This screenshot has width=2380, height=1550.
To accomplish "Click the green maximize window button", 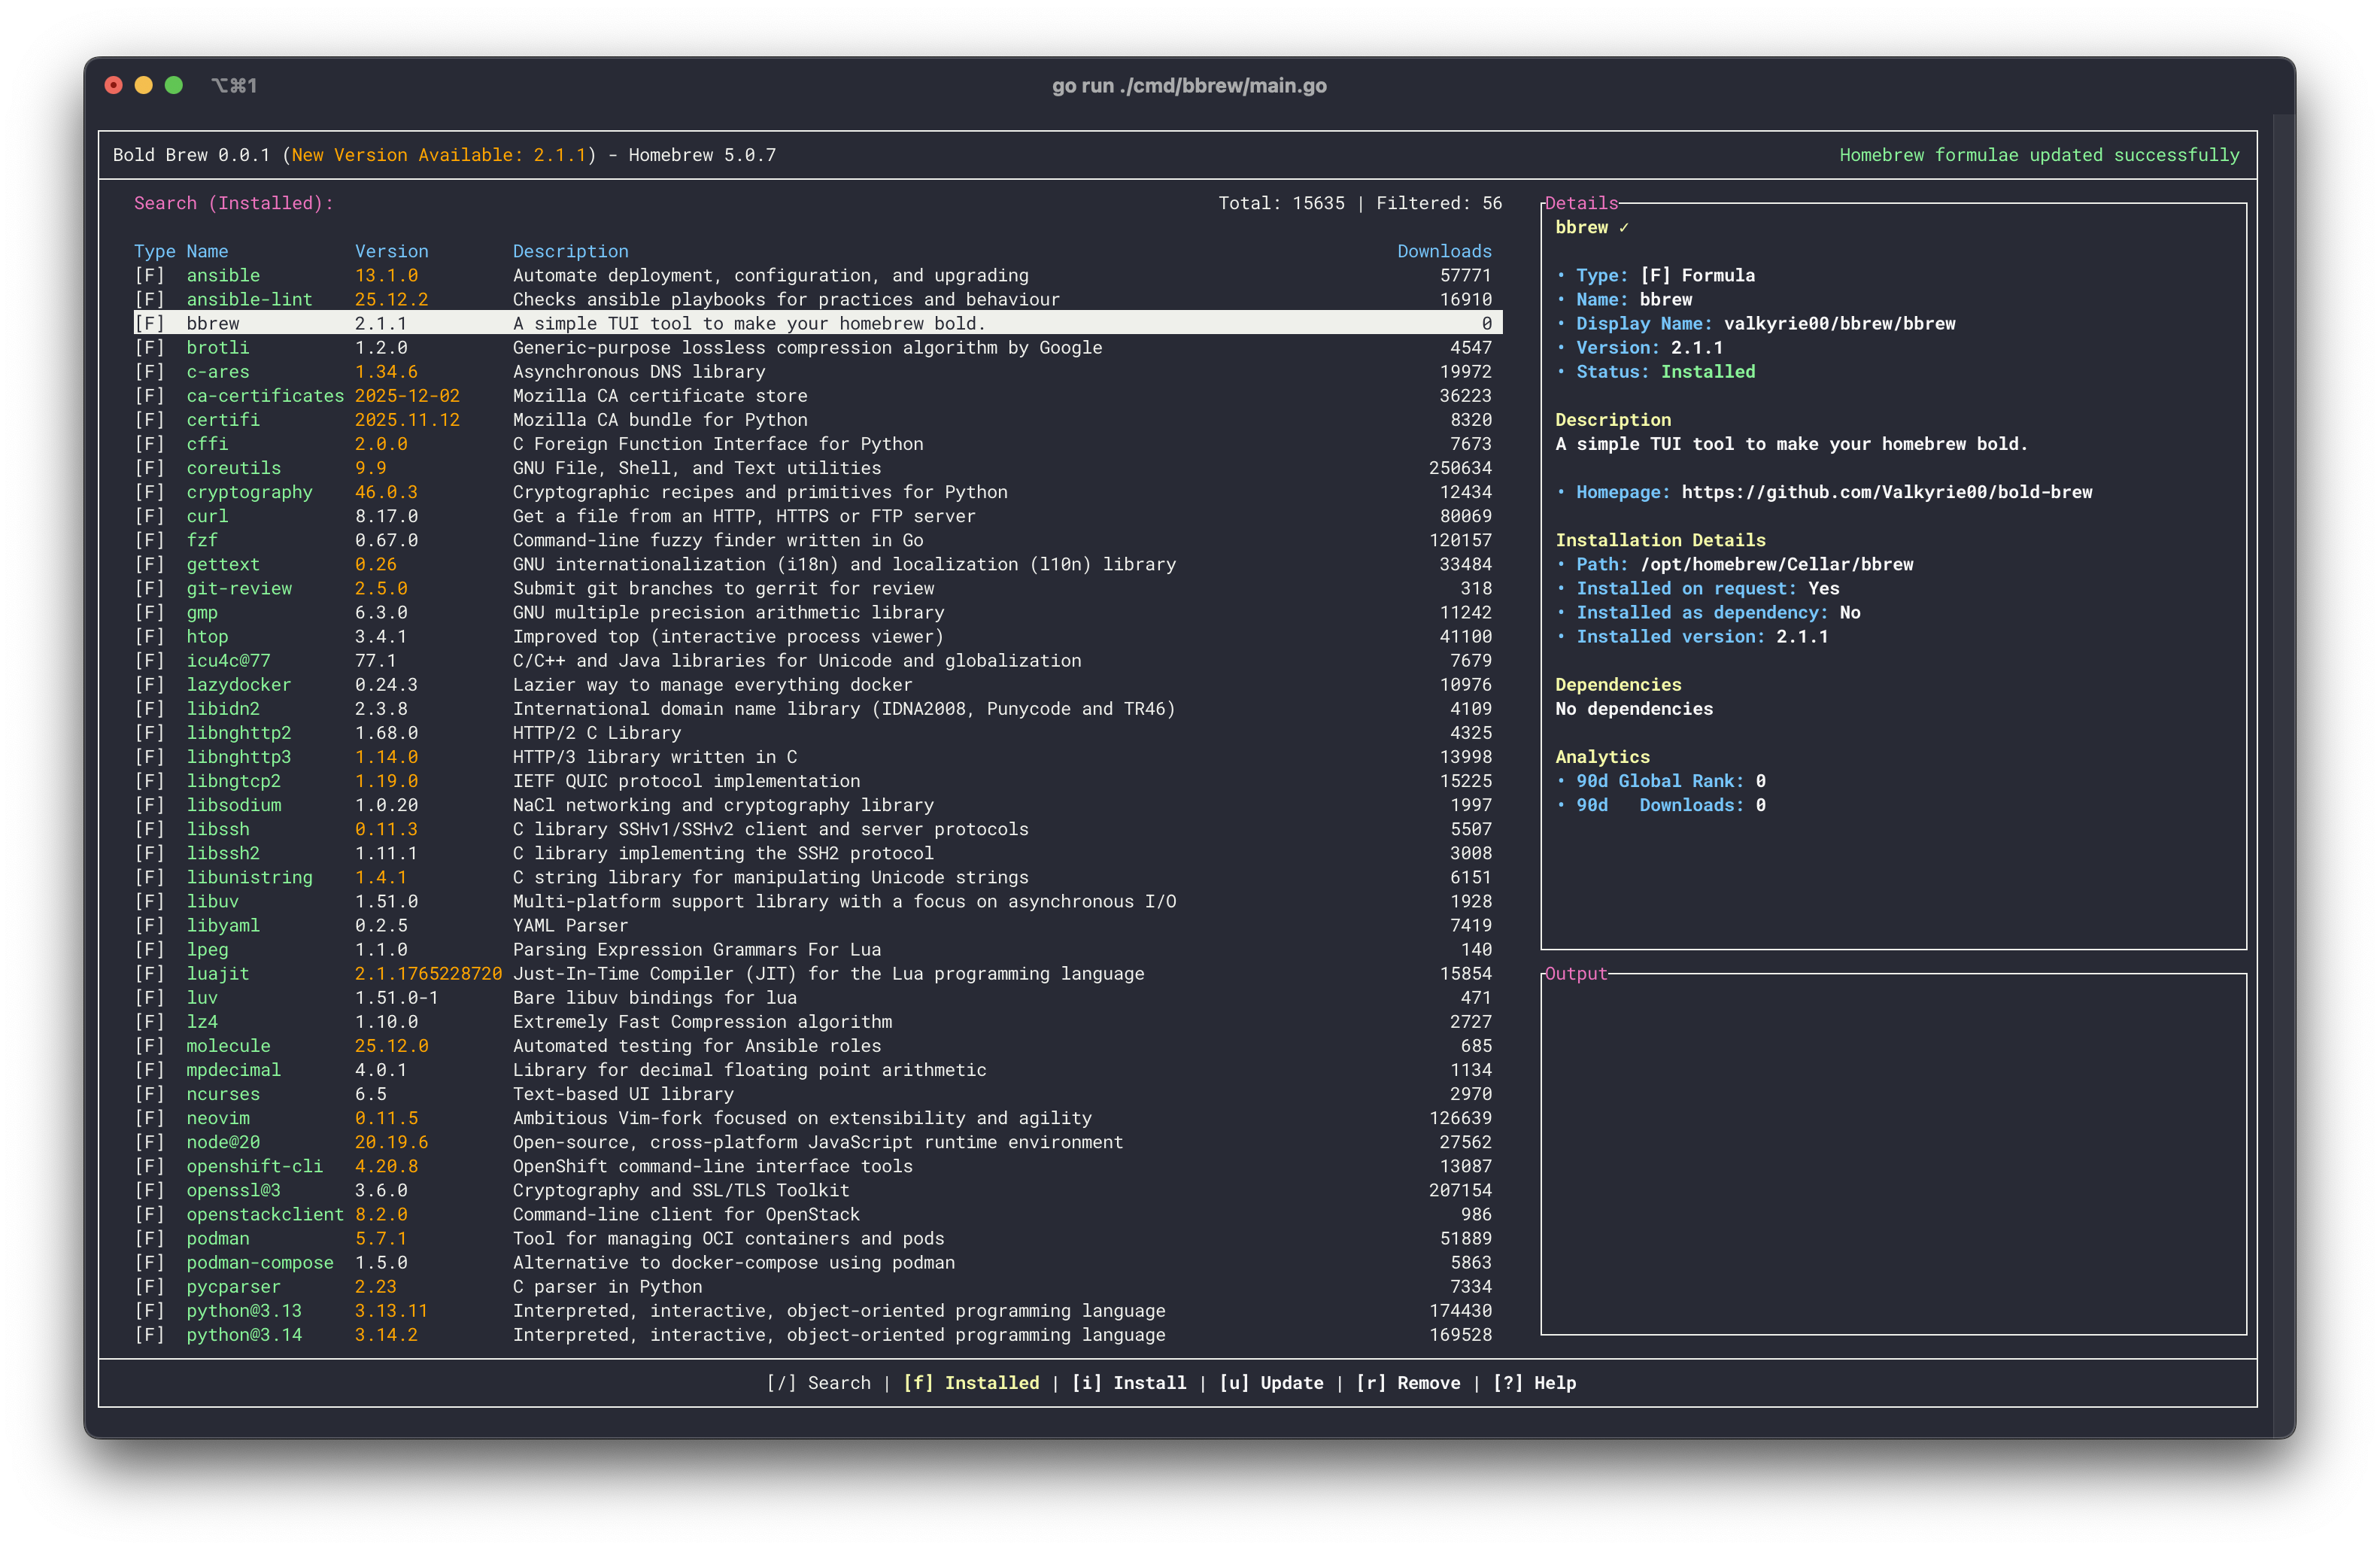I will pyautogui.click(x=174, y=85).
